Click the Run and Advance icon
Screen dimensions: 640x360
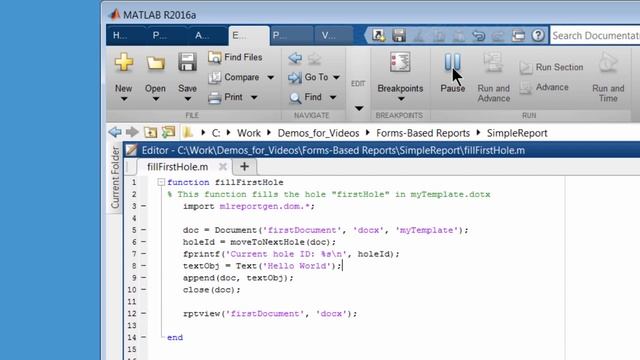point(493,63)
